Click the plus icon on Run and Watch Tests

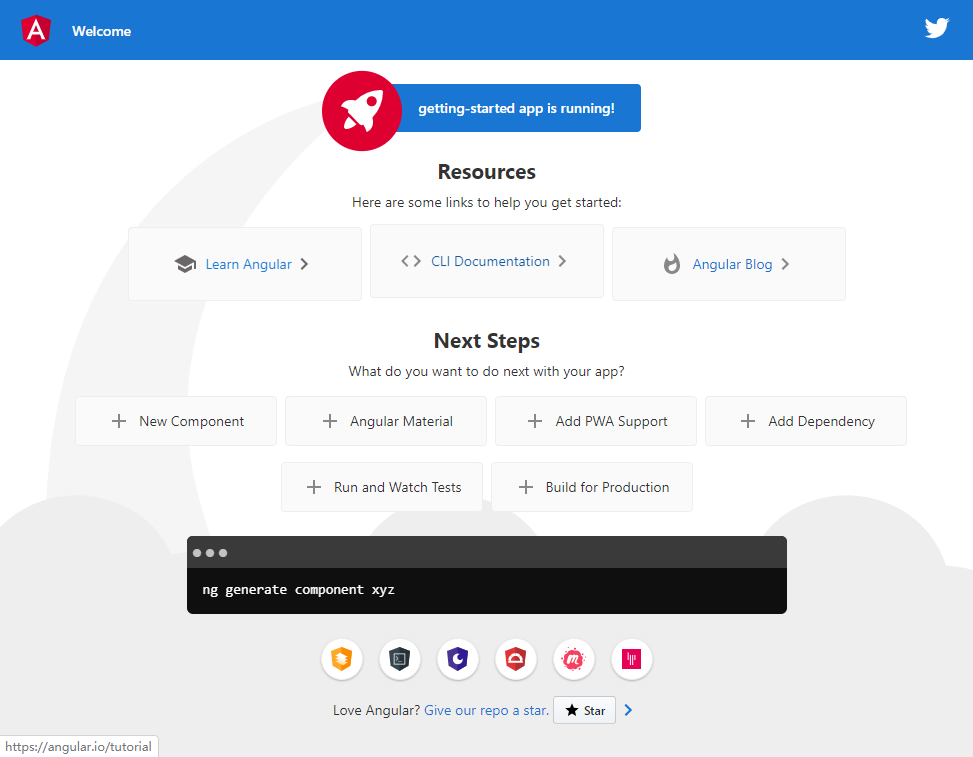click(314, 487)
